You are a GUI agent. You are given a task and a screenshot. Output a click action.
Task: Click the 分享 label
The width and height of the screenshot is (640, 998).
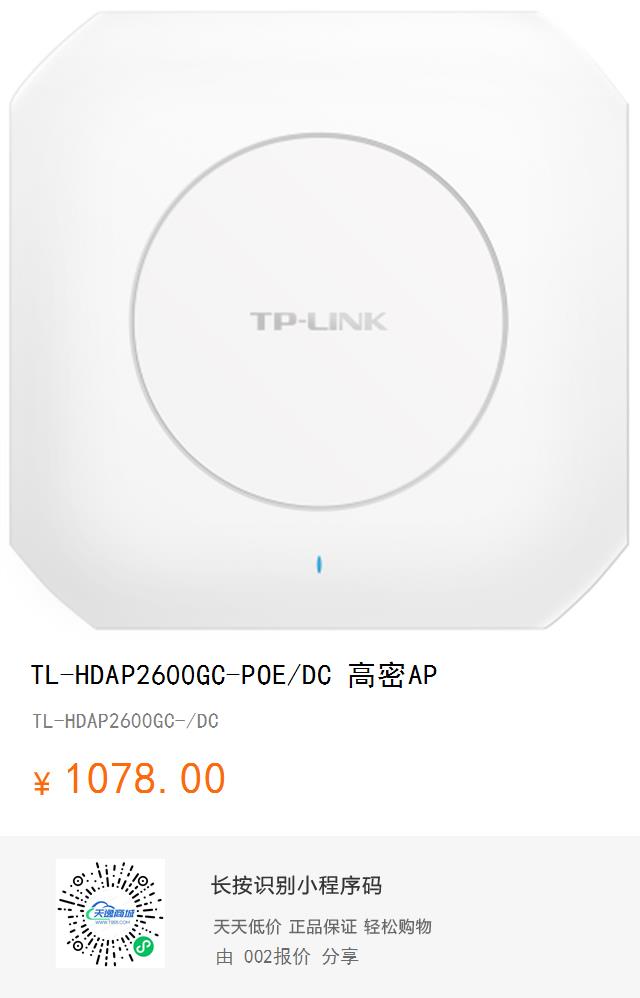click(340, 956)
